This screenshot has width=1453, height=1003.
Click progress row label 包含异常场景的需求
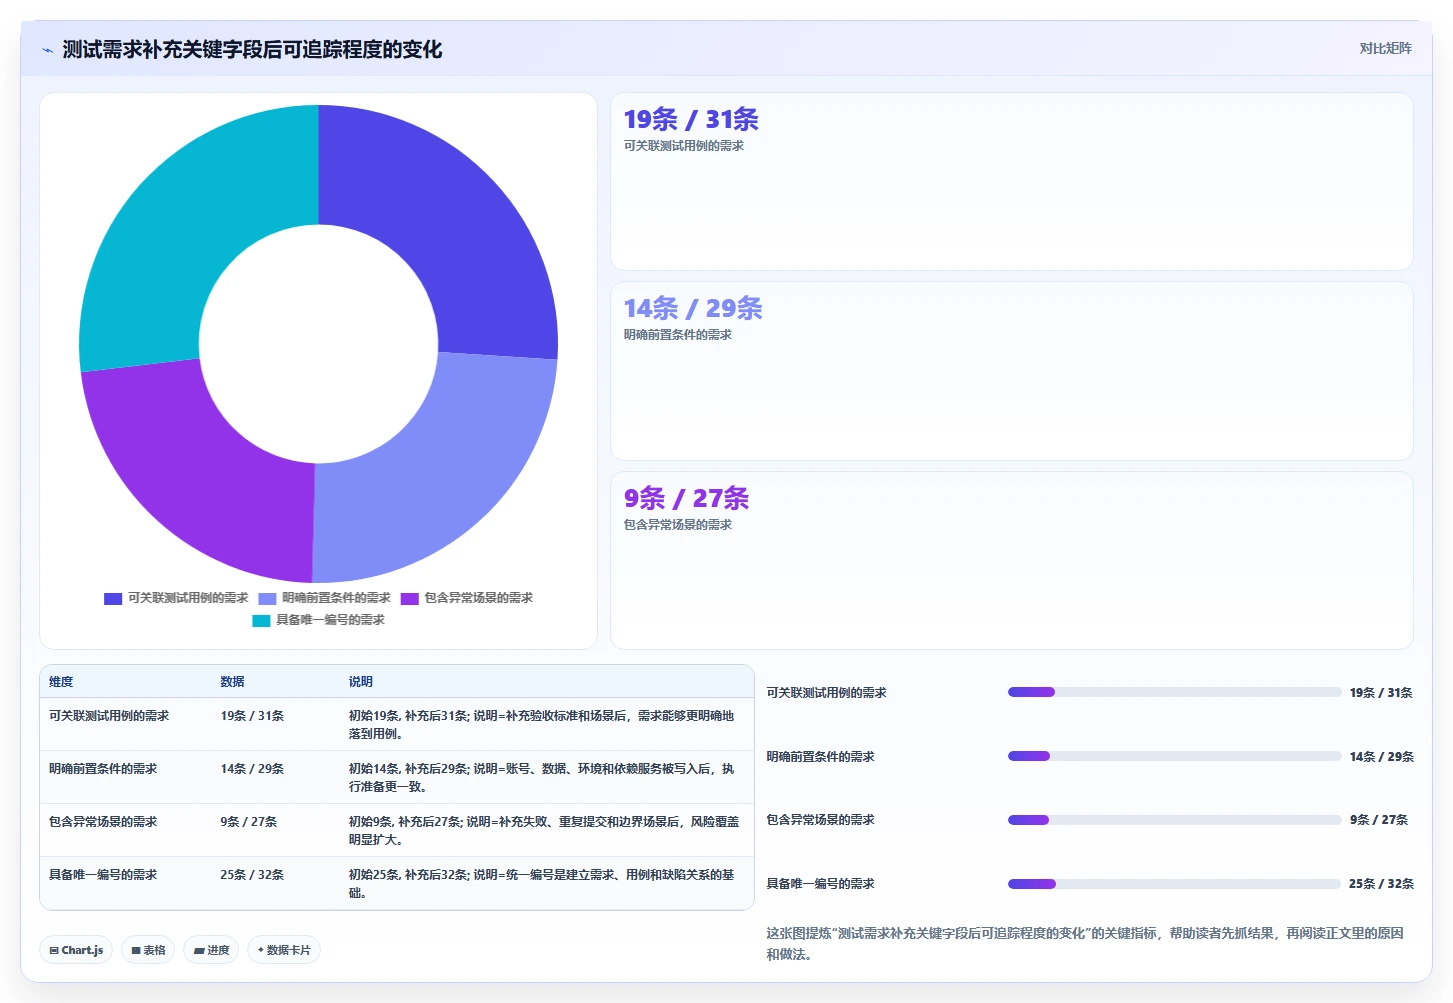[820, 820]
